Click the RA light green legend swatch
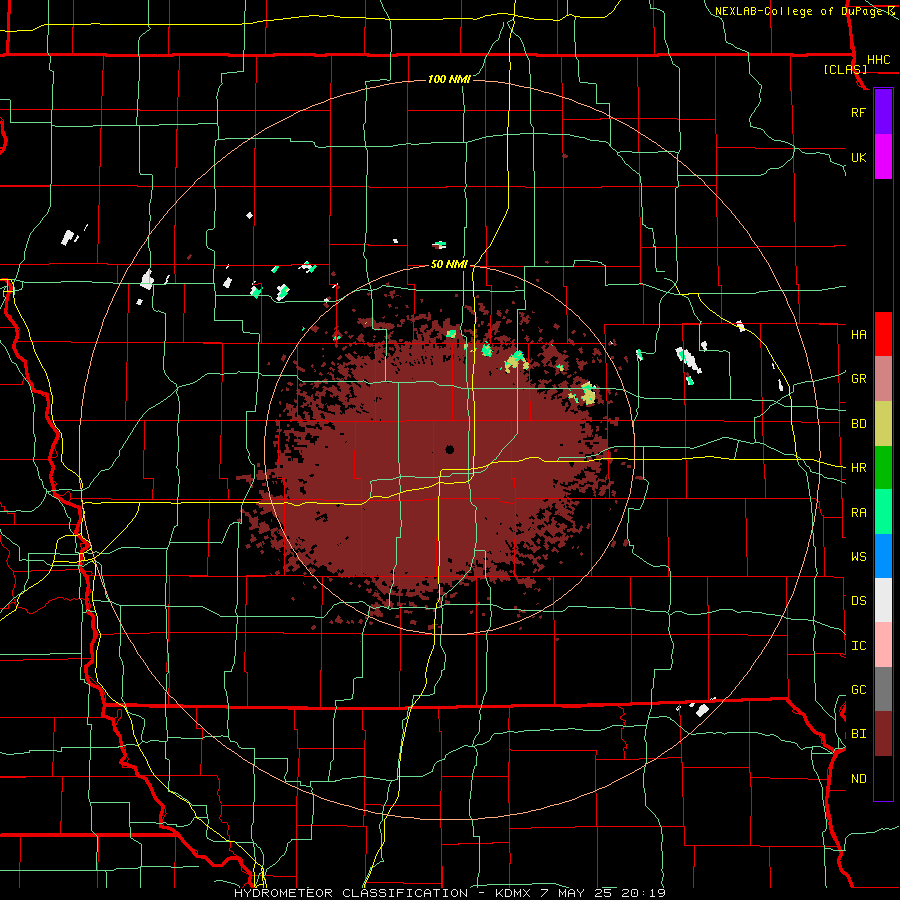Viewport: 900px width, 900px height. click(x=883, y=512)
